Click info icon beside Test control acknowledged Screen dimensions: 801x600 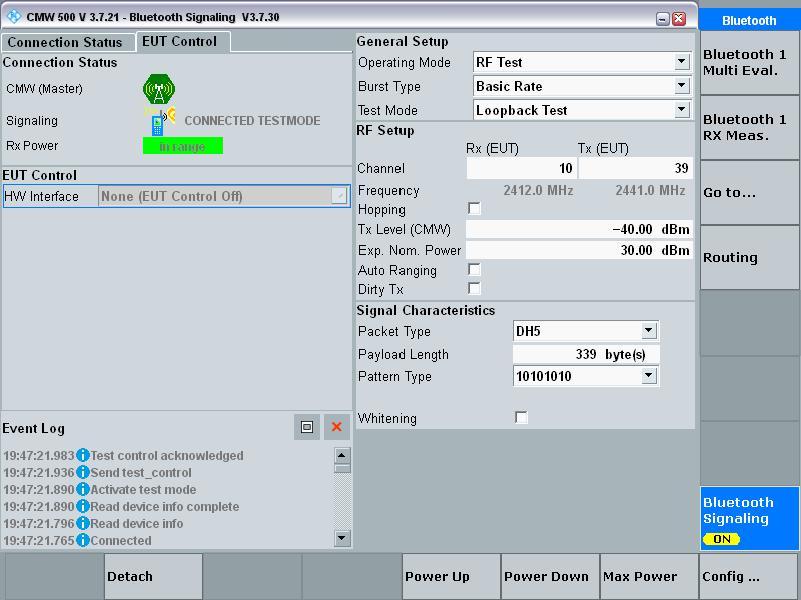82,455
